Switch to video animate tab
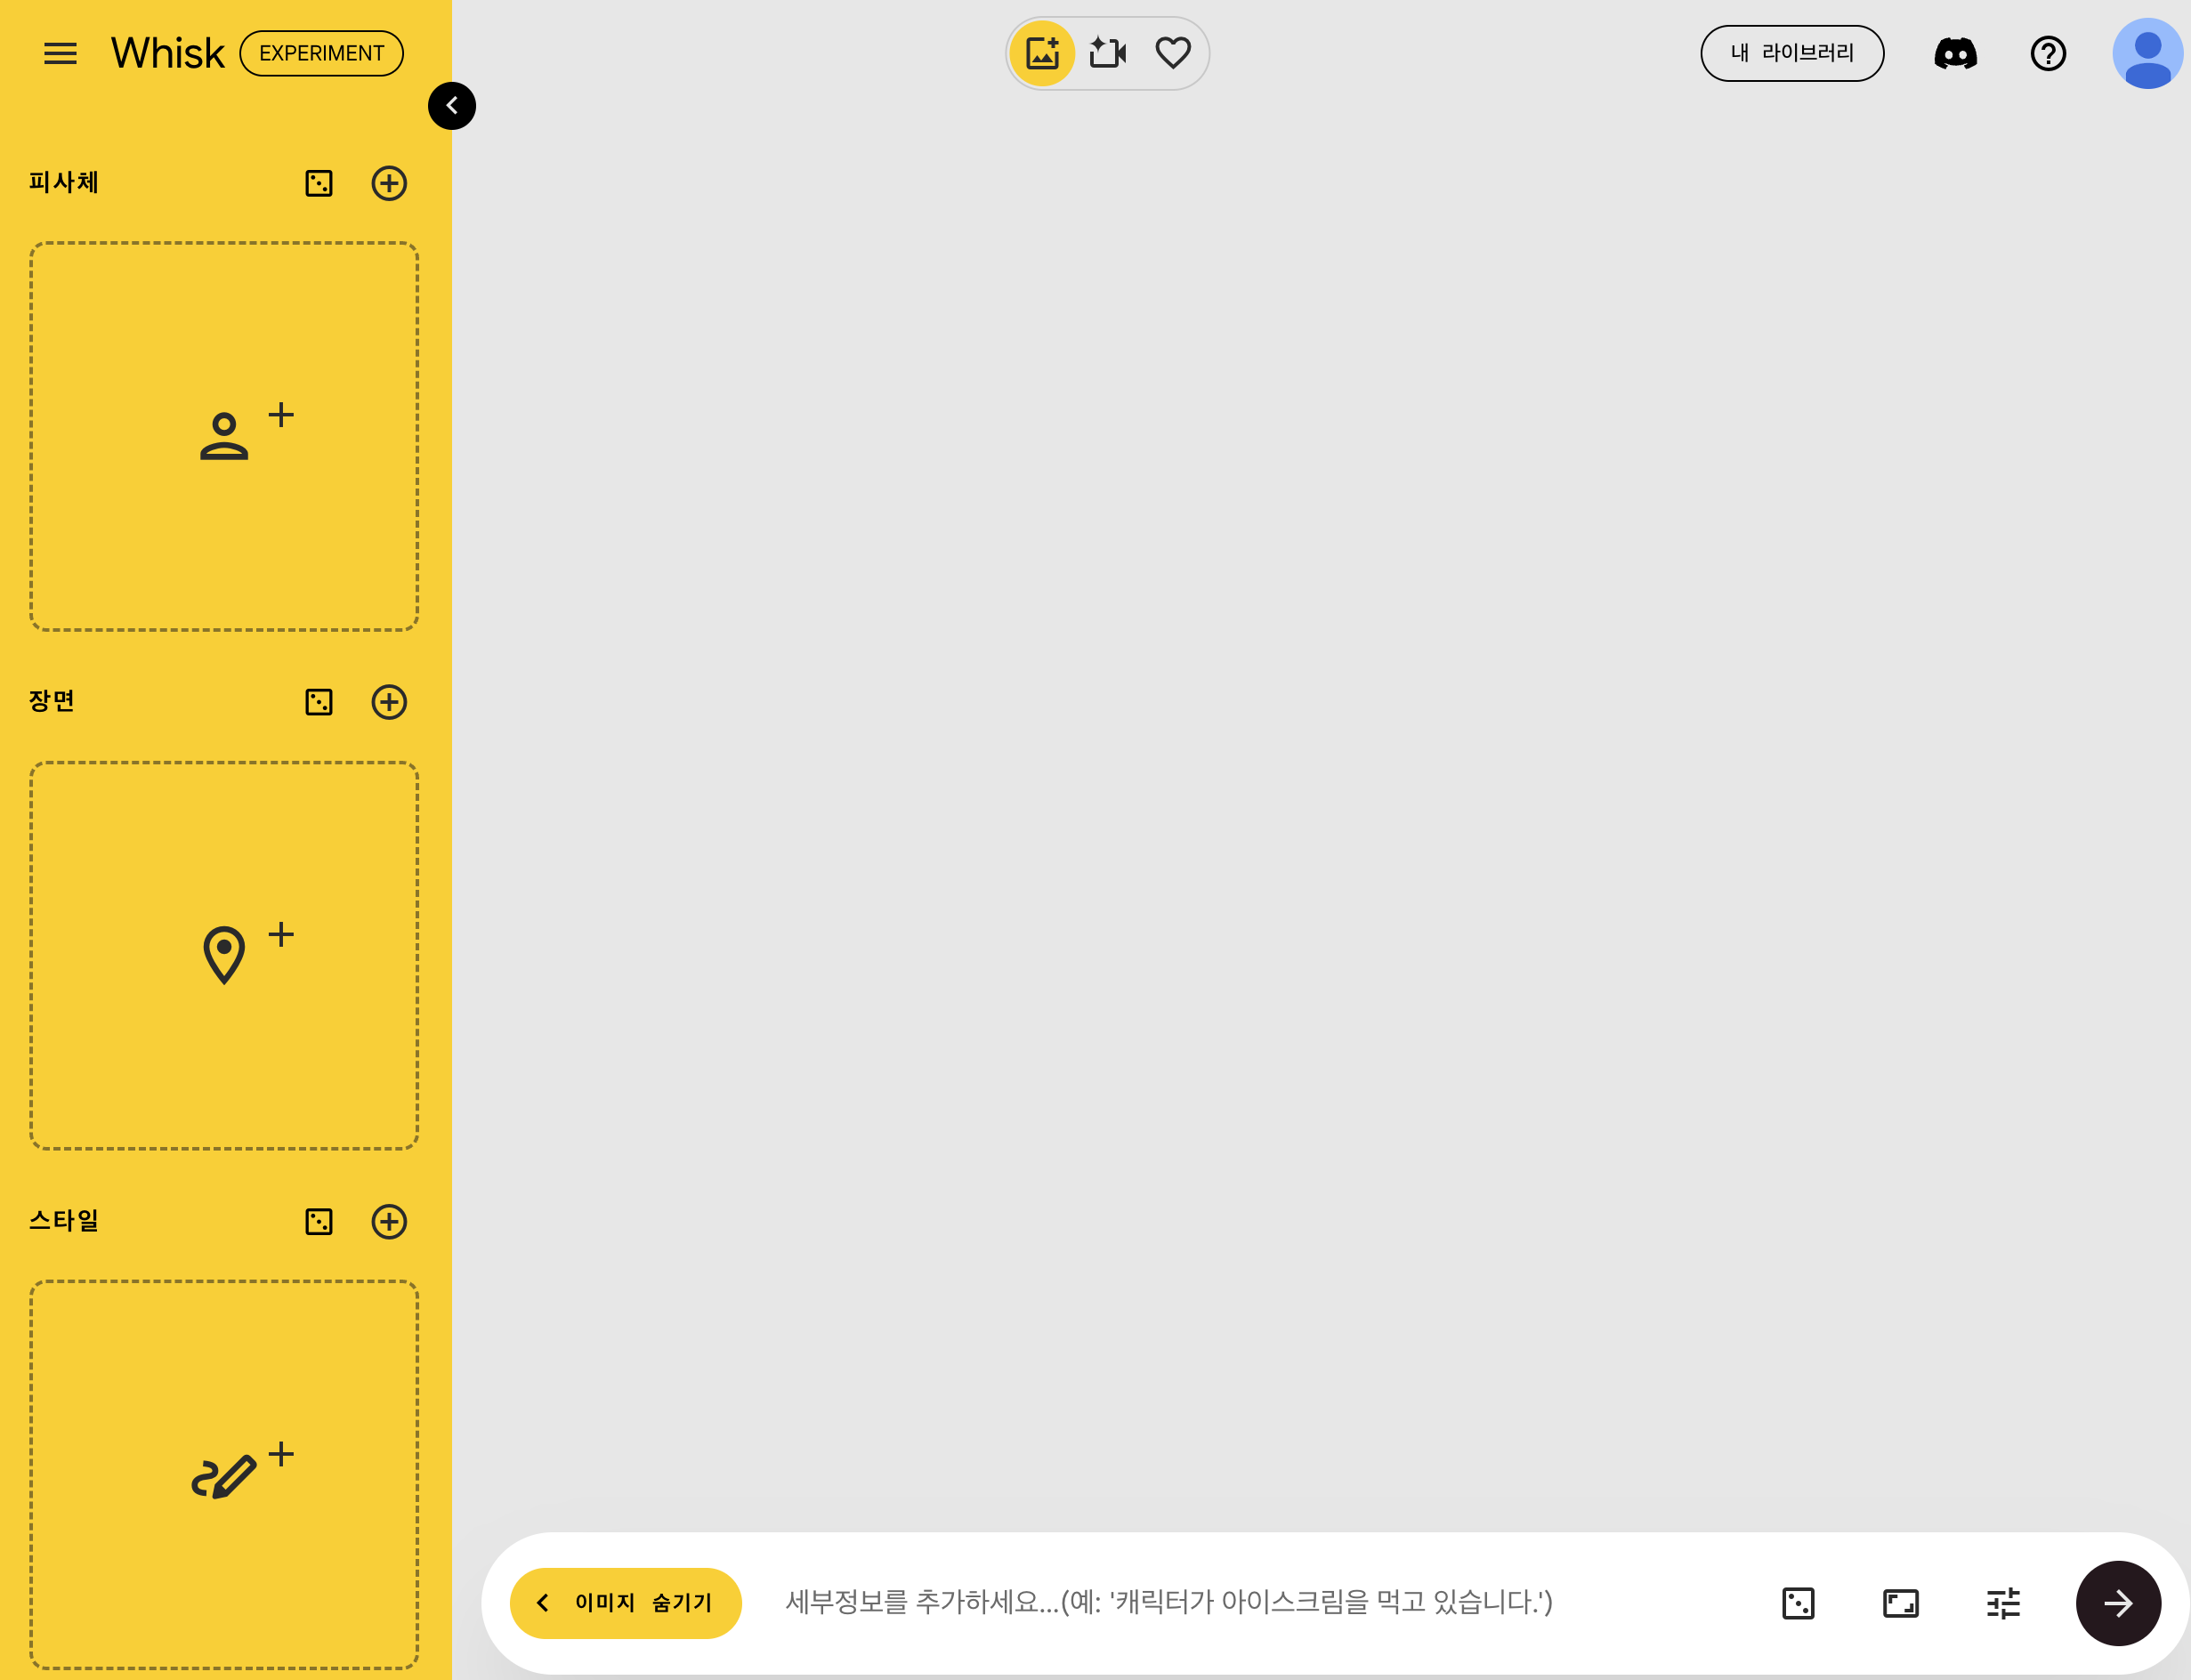The image size is (2191, 1680). (x=1108, y=53)
